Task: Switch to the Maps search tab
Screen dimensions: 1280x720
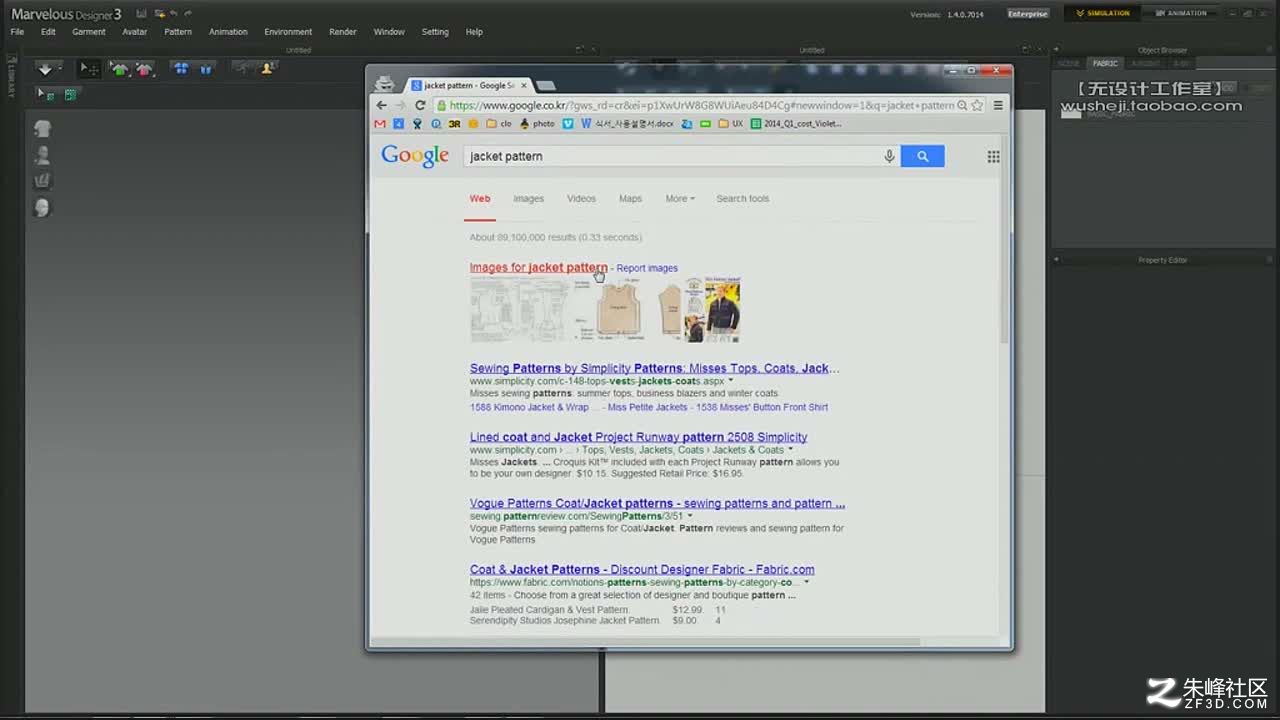Action: pos(630,198)
